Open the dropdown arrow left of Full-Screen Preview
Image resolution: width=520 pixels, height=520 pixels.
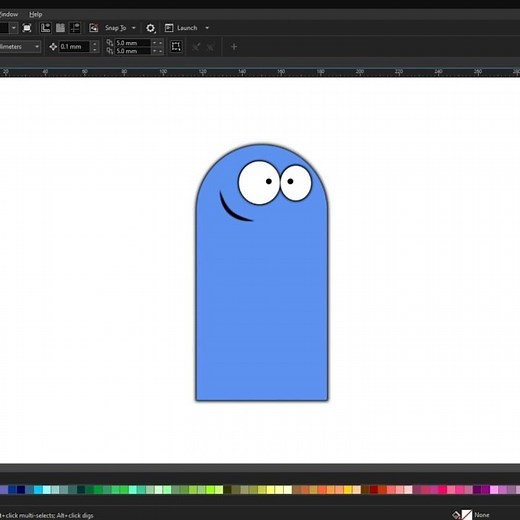pyautogui.click(x=14, y=28)
